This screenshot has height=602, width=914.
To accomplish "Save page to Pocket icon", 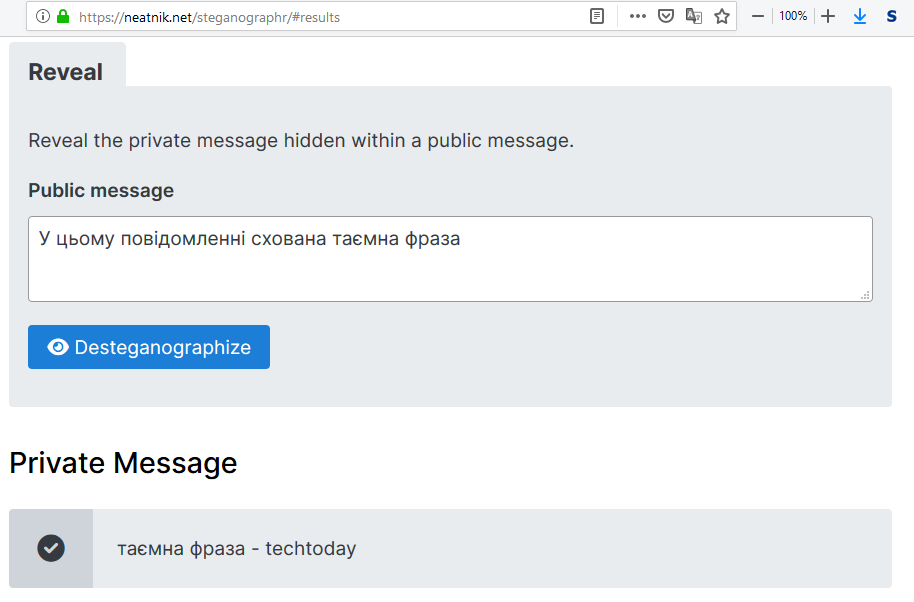I will click(x=665, y=17).
